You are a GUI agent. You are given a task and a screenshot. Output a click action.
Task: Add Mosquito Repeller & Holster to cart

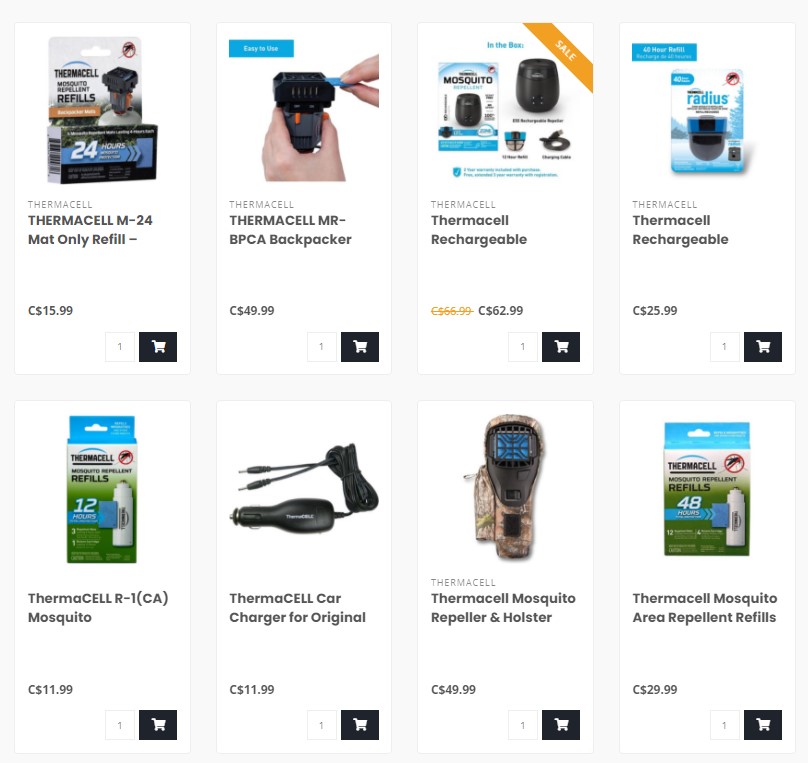(x=561, y=725)
